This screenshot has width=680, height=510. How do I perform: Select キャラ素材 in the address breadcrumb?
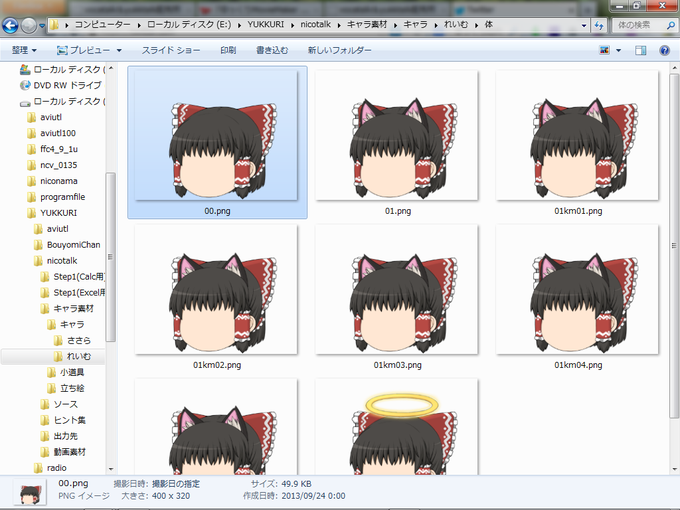click(366, 25)
